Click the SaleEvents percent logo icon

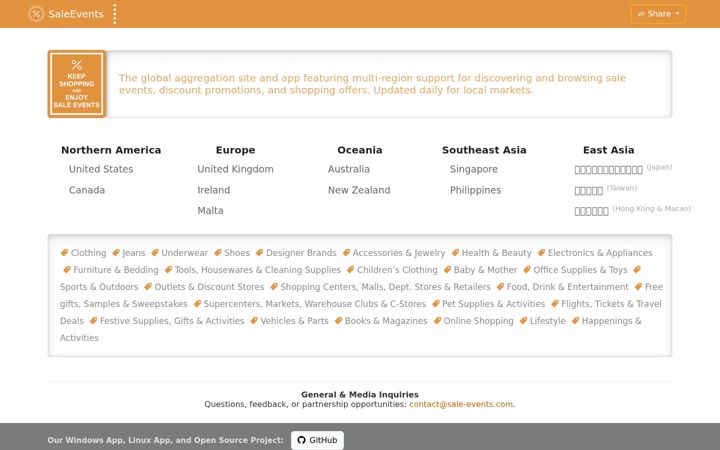36,14
